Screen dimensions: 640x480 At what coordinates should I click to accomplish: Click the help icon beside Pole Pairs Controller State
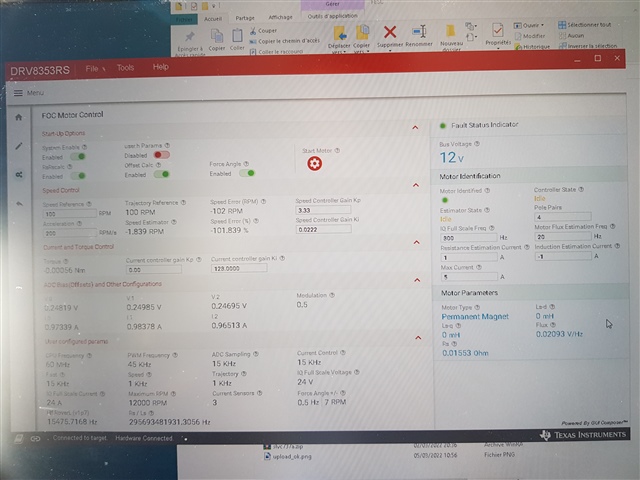click(x=581, y=189)
